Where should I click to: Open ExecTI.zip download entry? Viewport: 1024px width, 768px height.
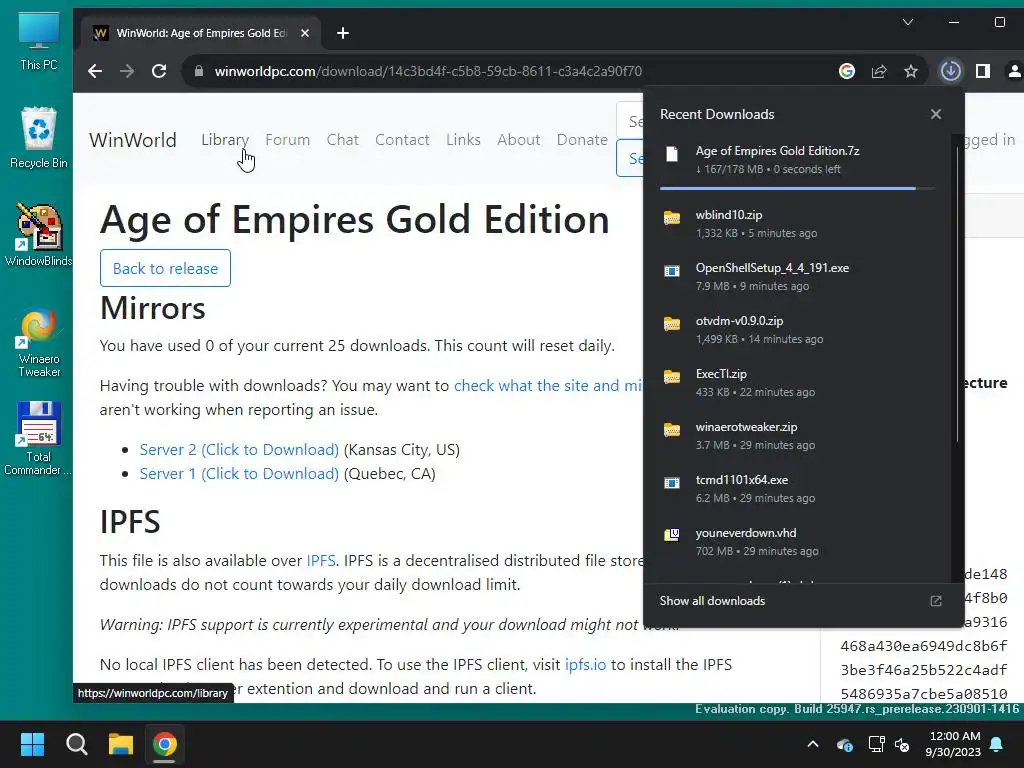pos(798,382)
